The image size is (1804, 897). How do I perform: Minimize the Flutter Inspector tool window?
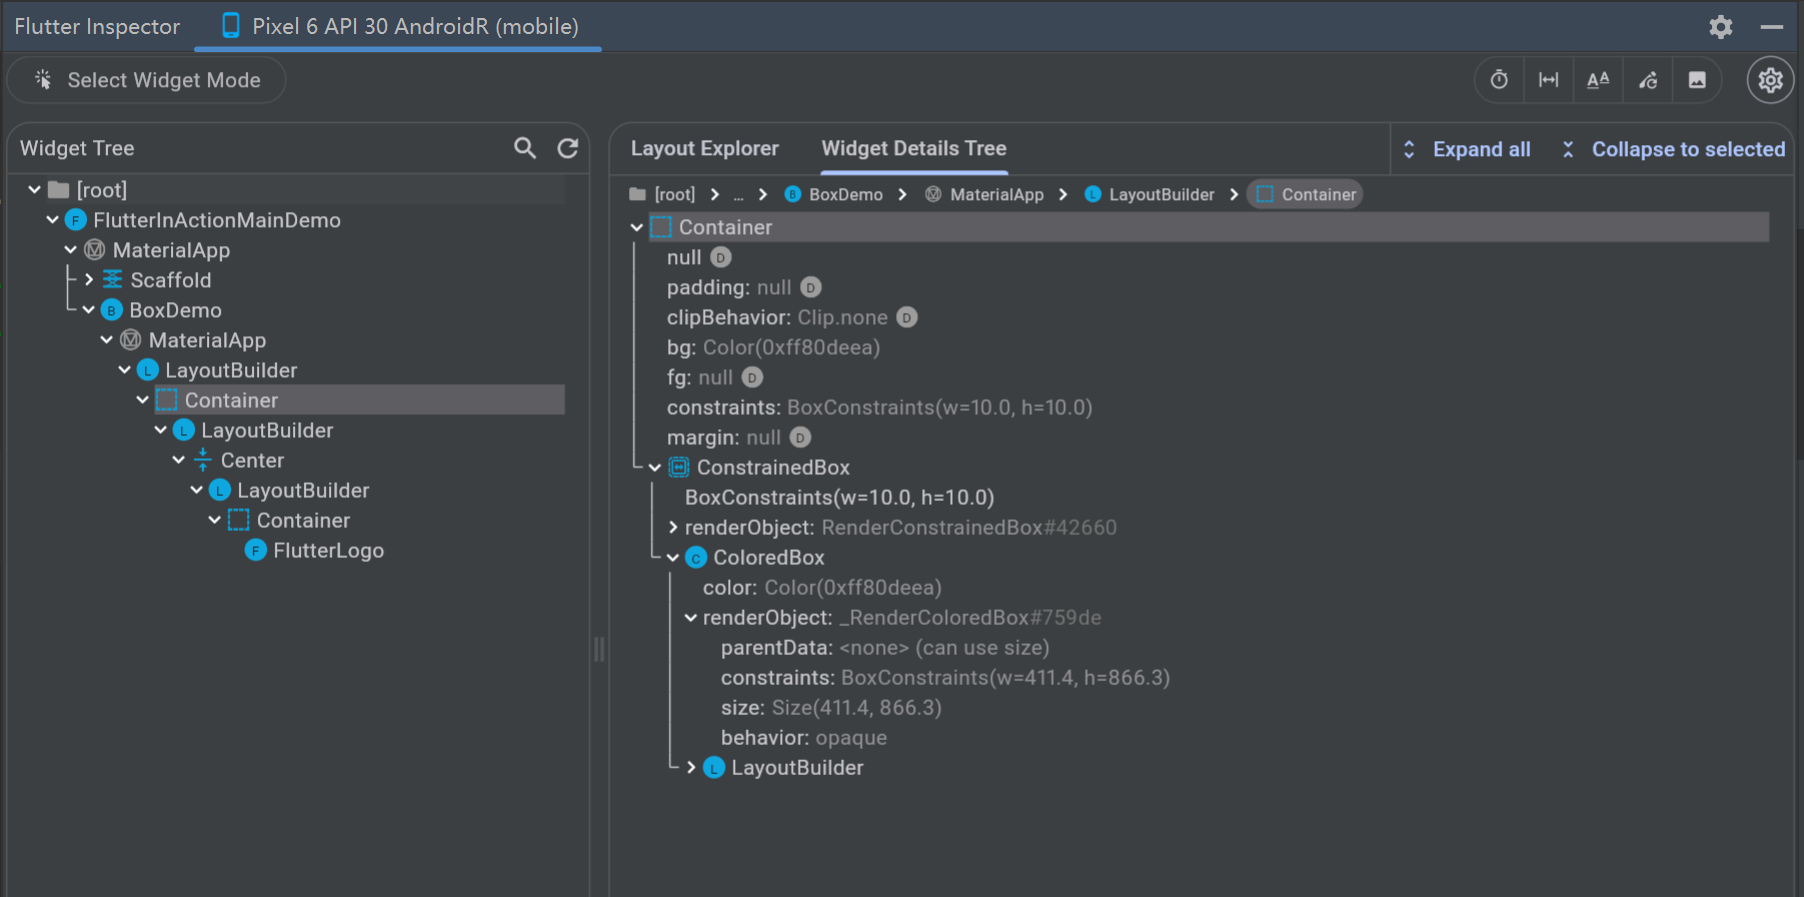[x=1771, y=27]
